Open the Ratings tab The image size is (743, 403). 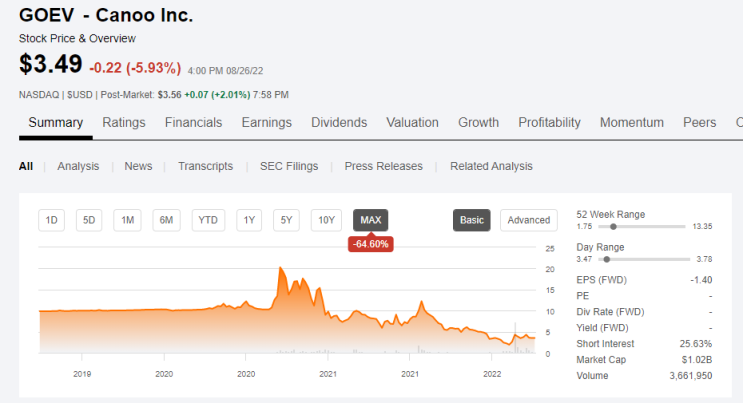tap(124, 123)
